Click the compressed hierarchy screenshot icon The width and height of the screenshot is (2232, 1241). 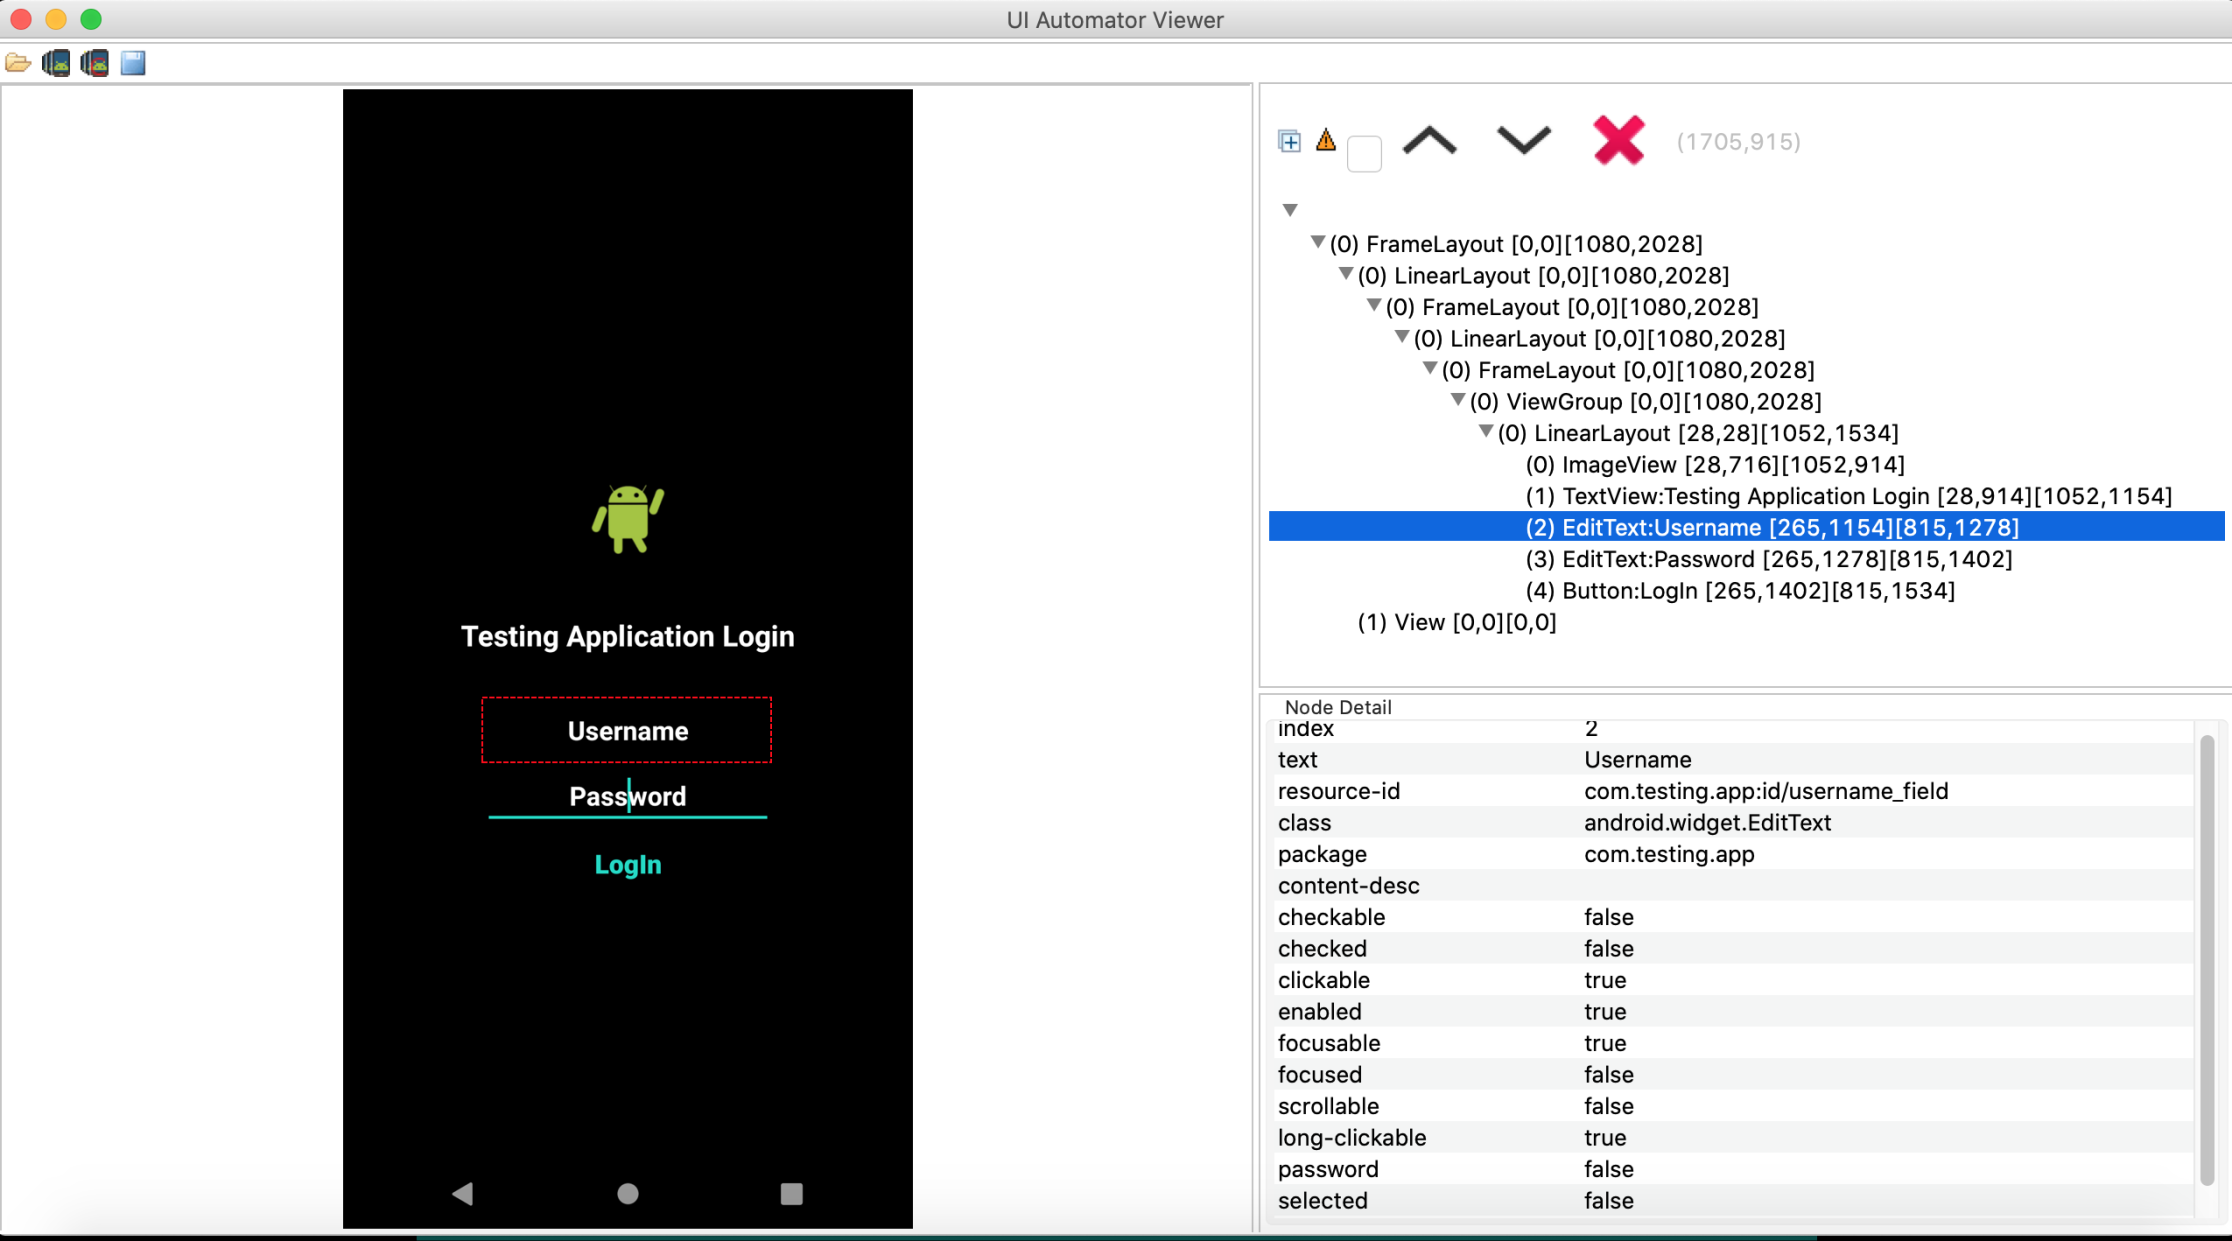pyautogui.click(x=95, y=64)
